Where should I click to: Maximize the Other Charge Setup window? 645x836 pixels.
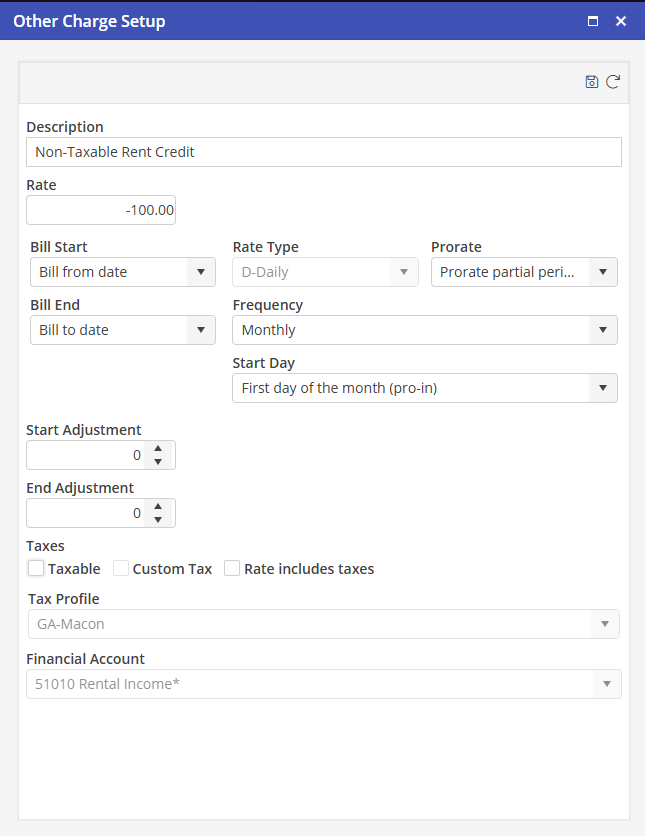click(x=593, y=21)
